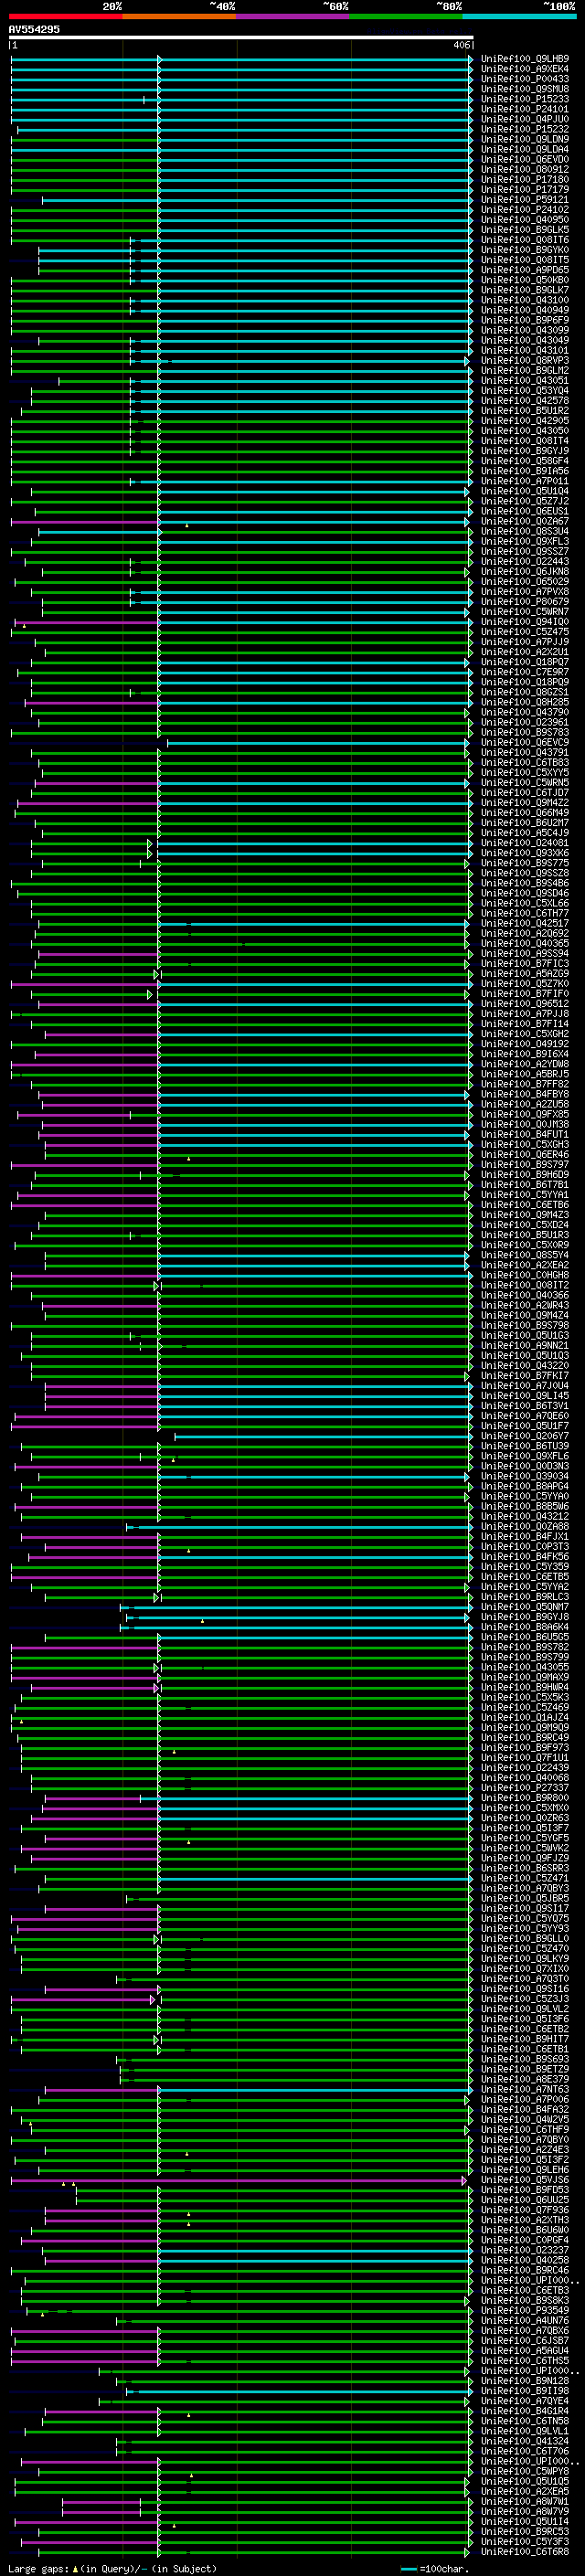Open hit UniRef100_Q9SMU8
This screenshot has width=585, height=2576.
pyautogui.click(x=525, y=89)
